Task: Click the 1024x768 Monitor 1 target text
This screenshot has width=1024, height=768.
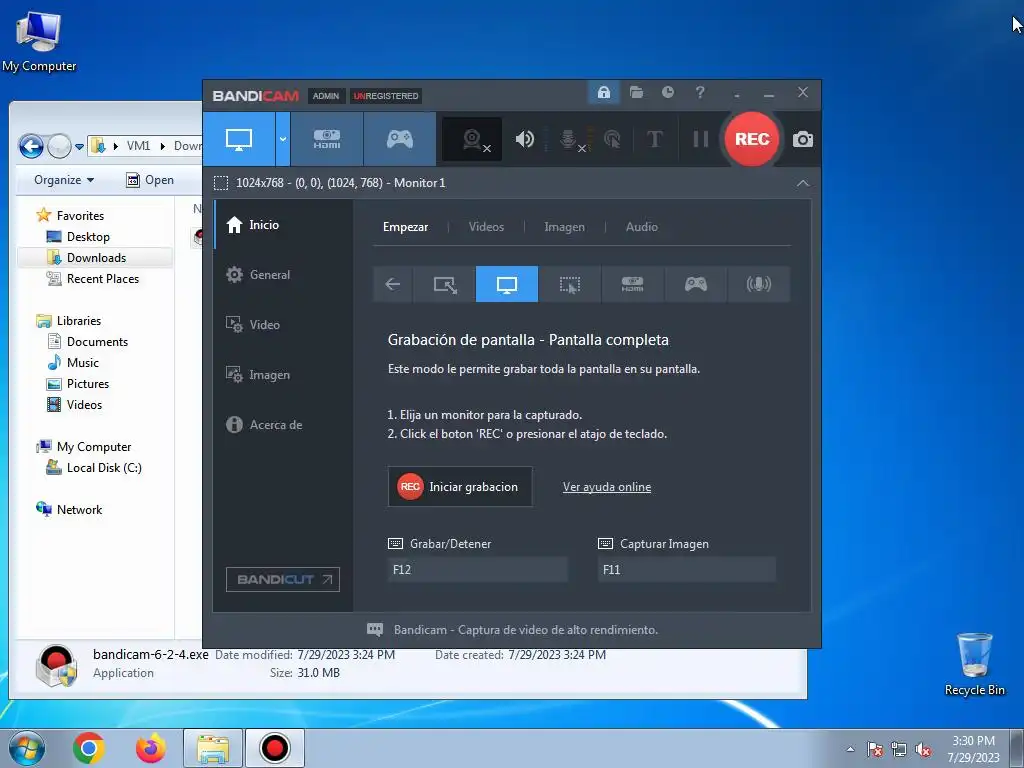Action: pos(340,183)
